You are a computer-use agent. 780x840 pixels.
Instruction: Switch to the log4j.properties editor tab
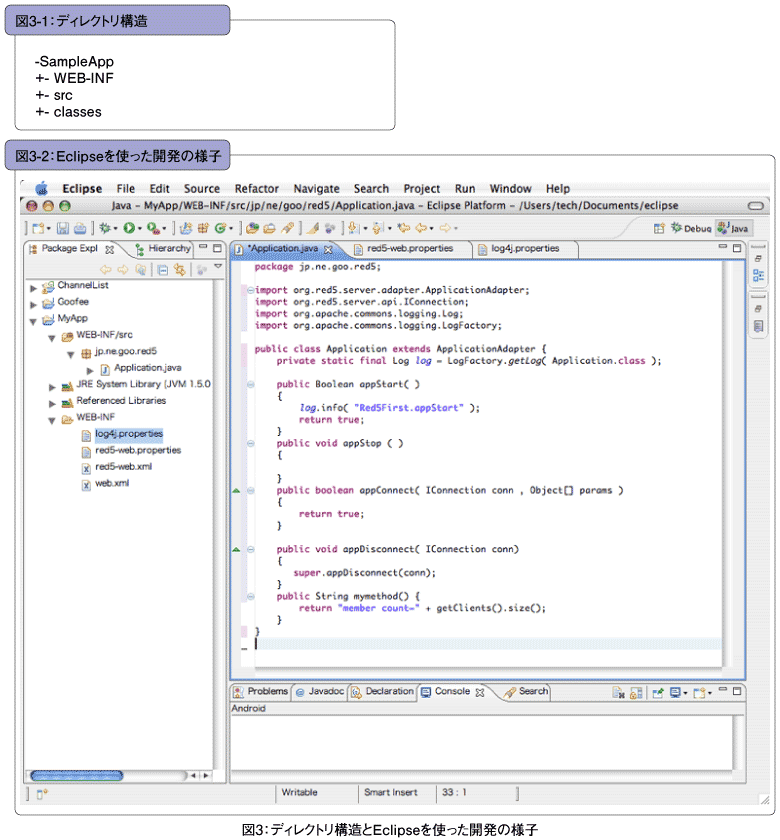click(x=526, y=249)
